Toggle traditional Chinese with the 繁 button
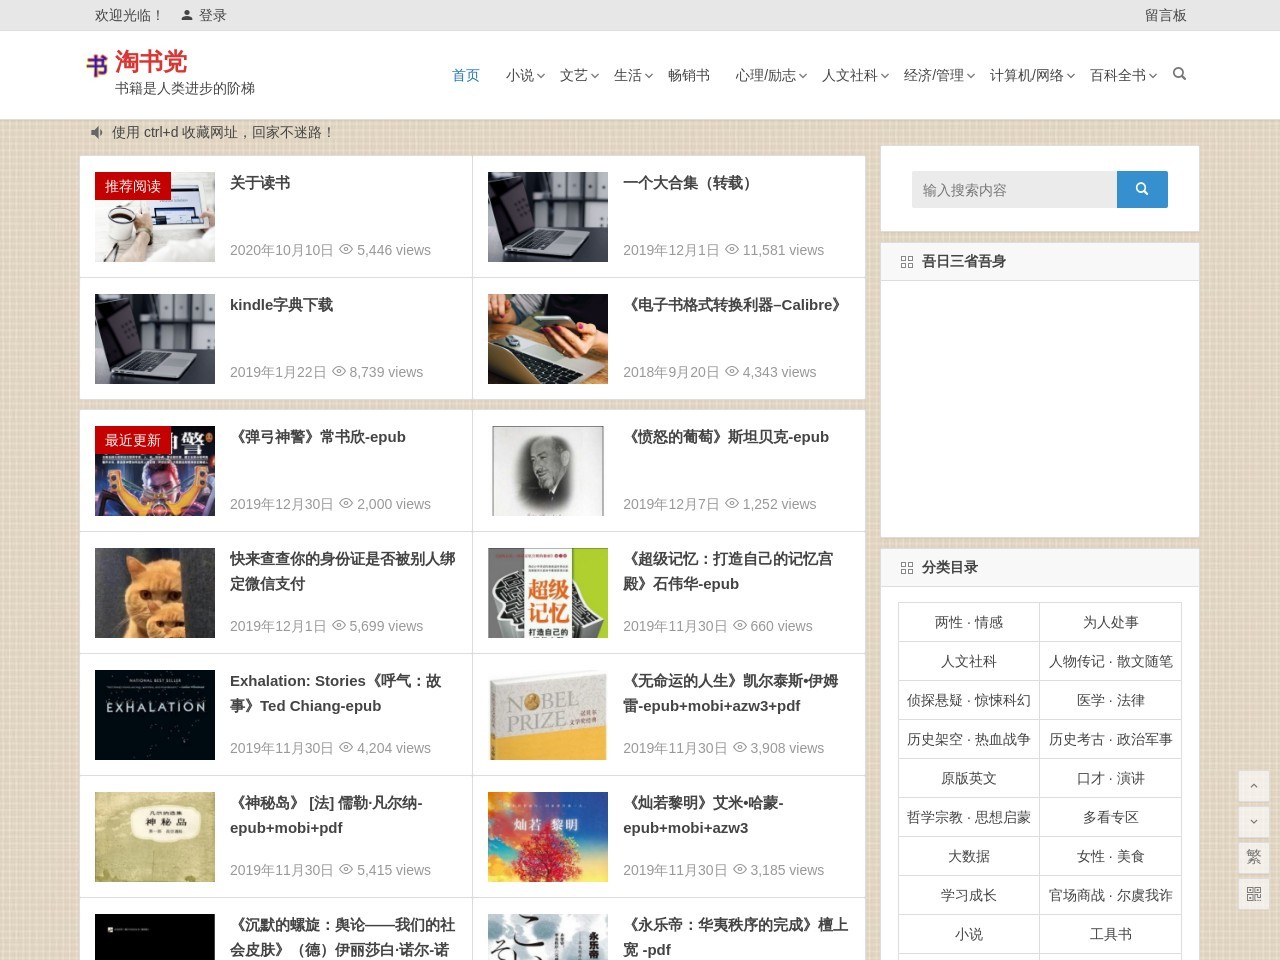This screenshot has height=960, width=1280. click(x=1254, y=858)
